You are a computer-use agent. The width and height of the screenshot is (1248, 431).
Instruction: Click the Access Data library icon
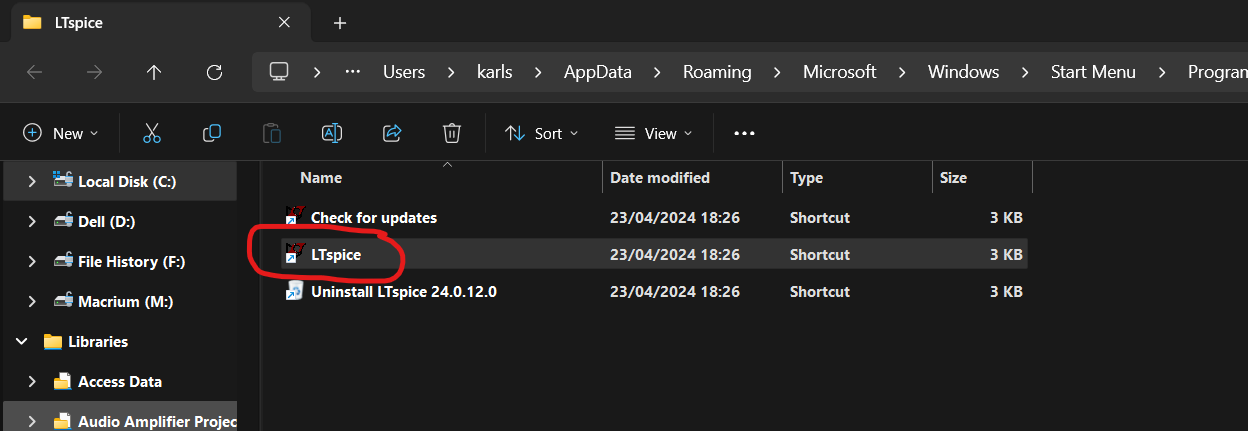pyautogui.click(x=63, y=381)
